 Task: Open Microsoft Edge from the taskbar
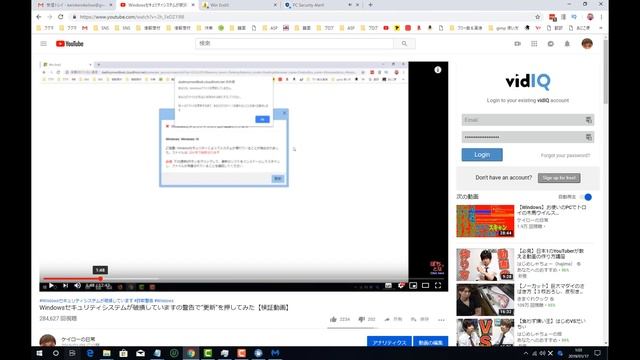[x=90, y=353]
